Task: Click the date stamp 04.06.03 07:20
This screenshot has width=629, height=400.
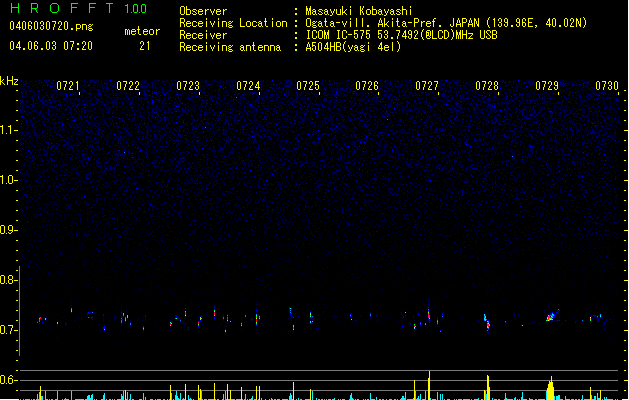Action: pos(51,46)
